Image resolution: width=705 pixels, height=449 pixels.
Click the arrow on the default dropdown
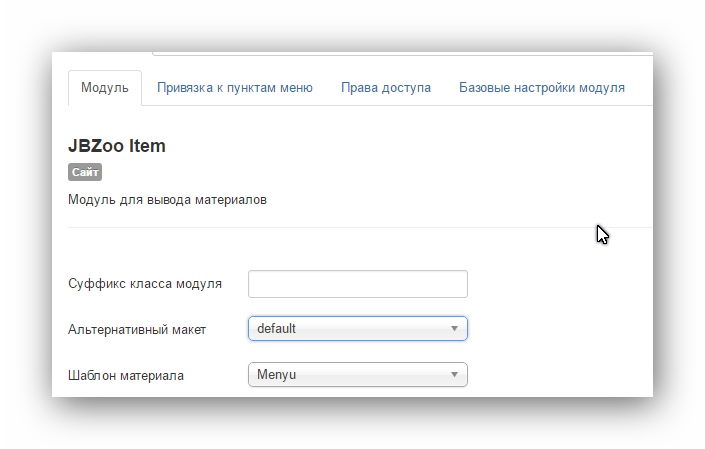point(454,328)
